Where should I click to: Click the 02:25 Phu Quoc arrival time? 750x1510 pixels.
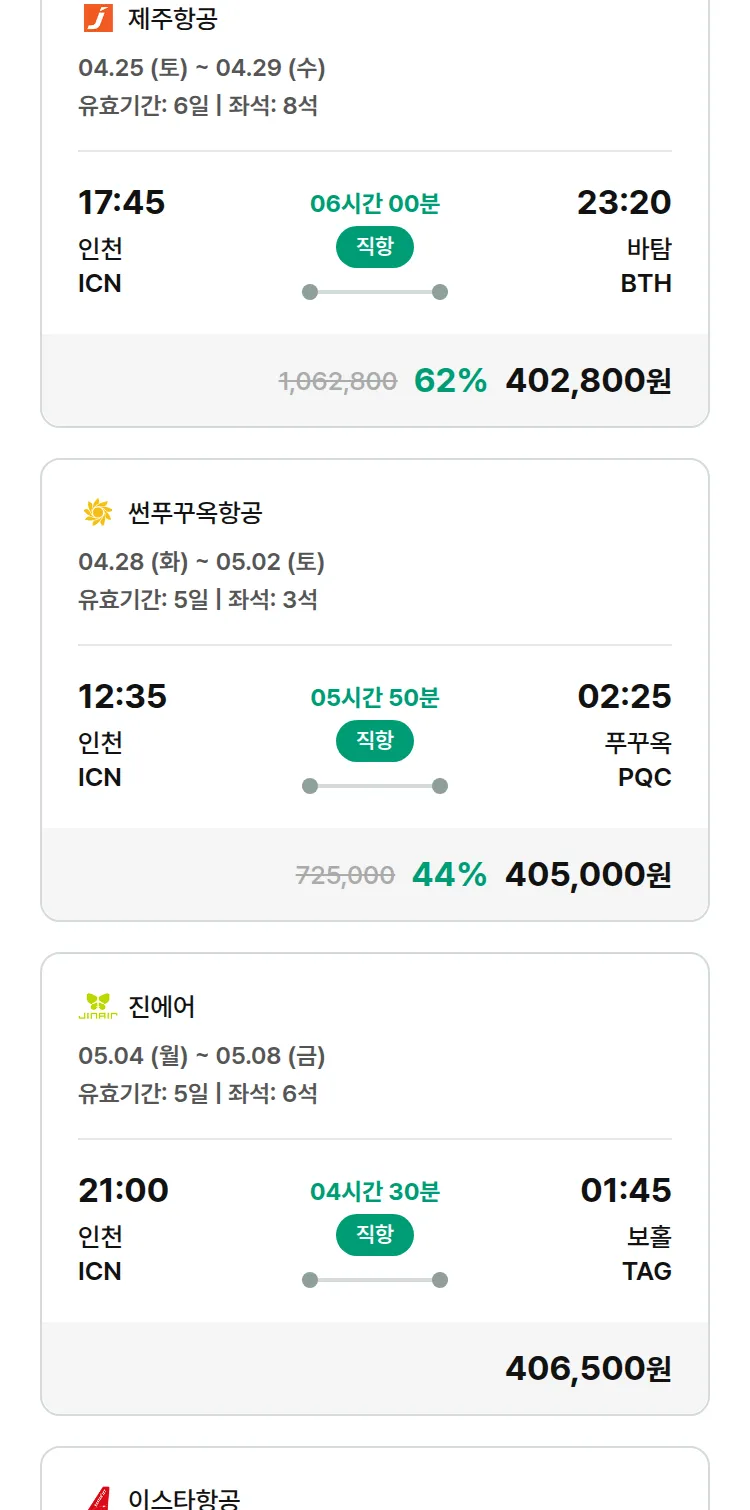tap(624, 696)
